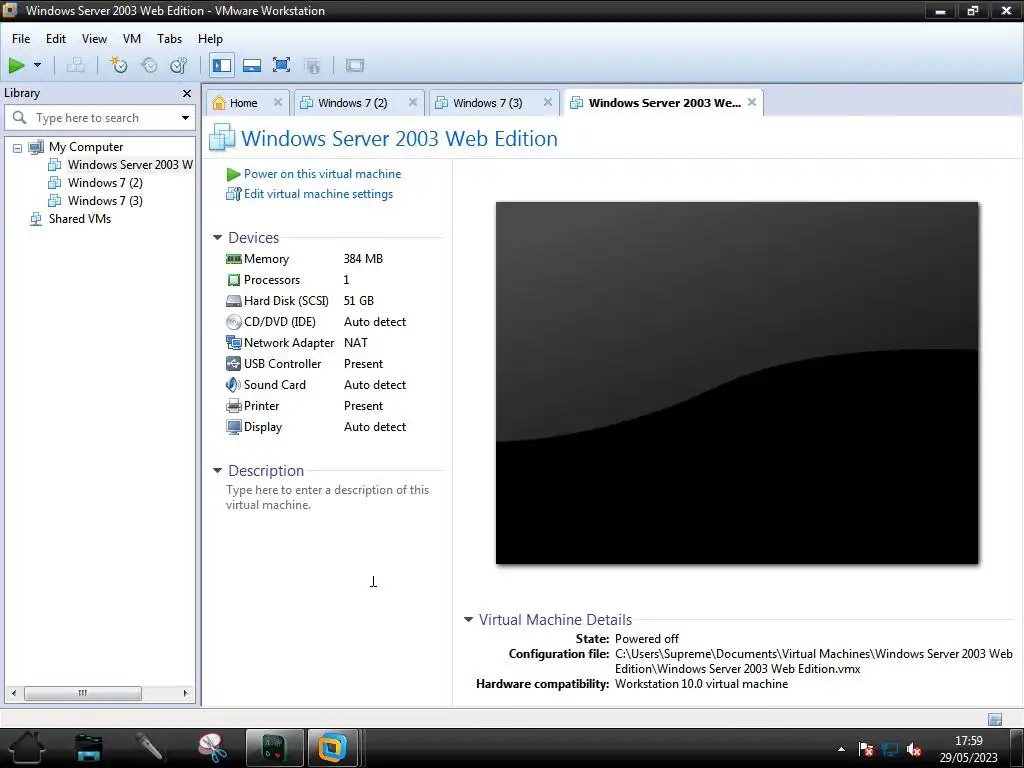The width and height of the screenshot is (1024, 768).
Task: Close the Home tab
Action: point(278,102)
